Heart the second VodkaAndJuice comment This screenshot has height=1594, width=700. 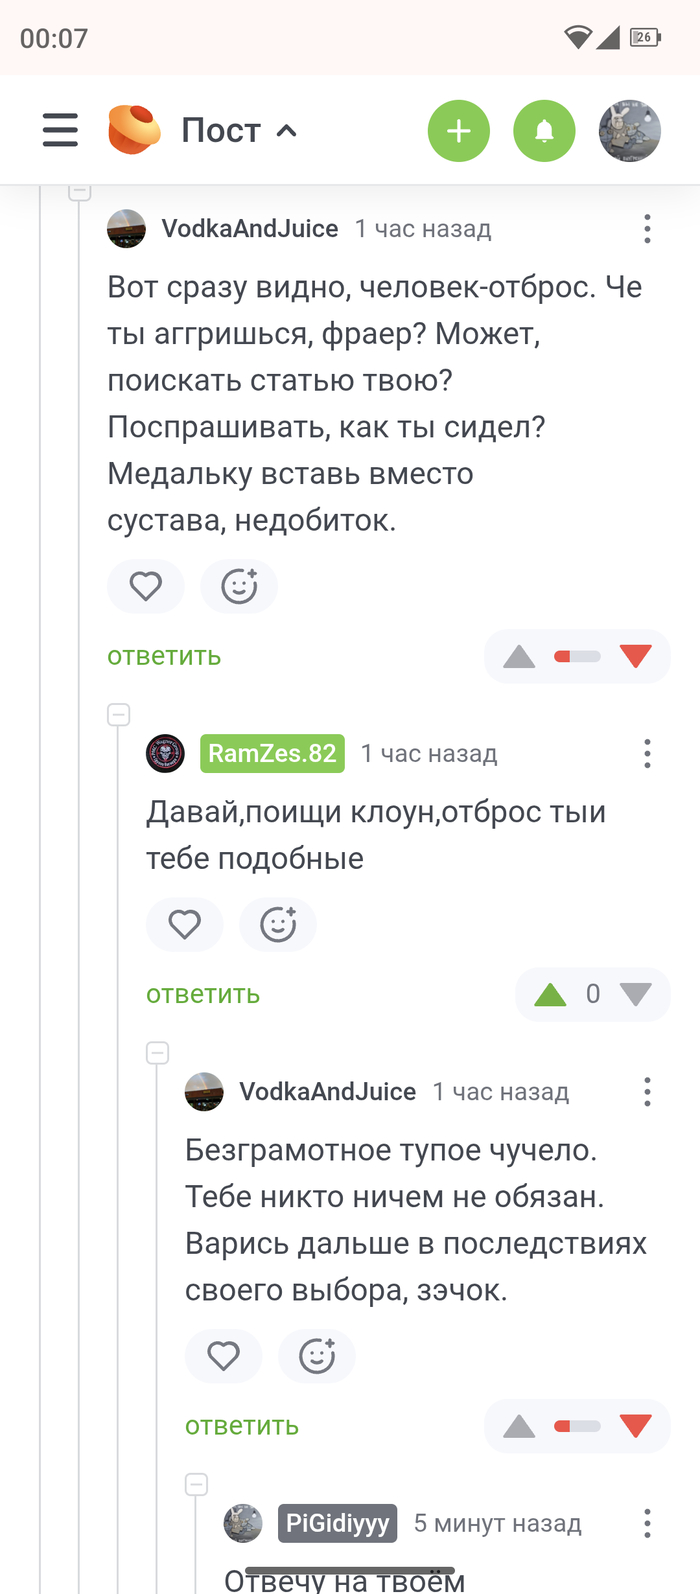223,1356
